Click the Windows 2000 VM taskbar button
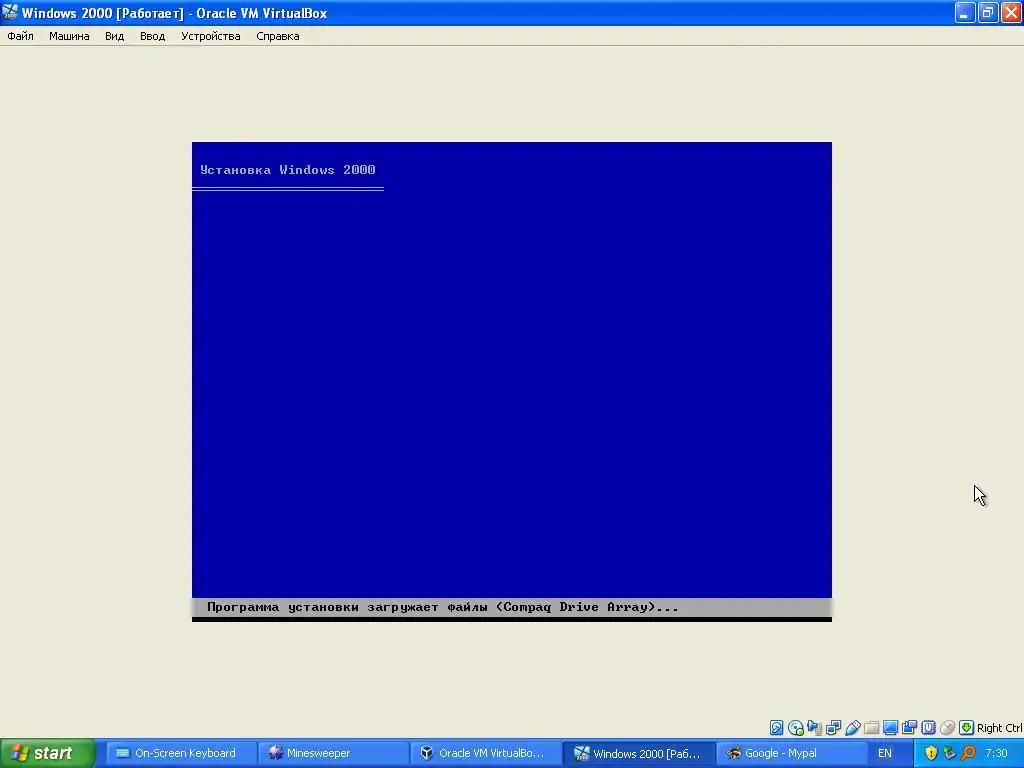Image resolution: width=1024 pixels, height=768 pixels. click(x=638, y=753)
